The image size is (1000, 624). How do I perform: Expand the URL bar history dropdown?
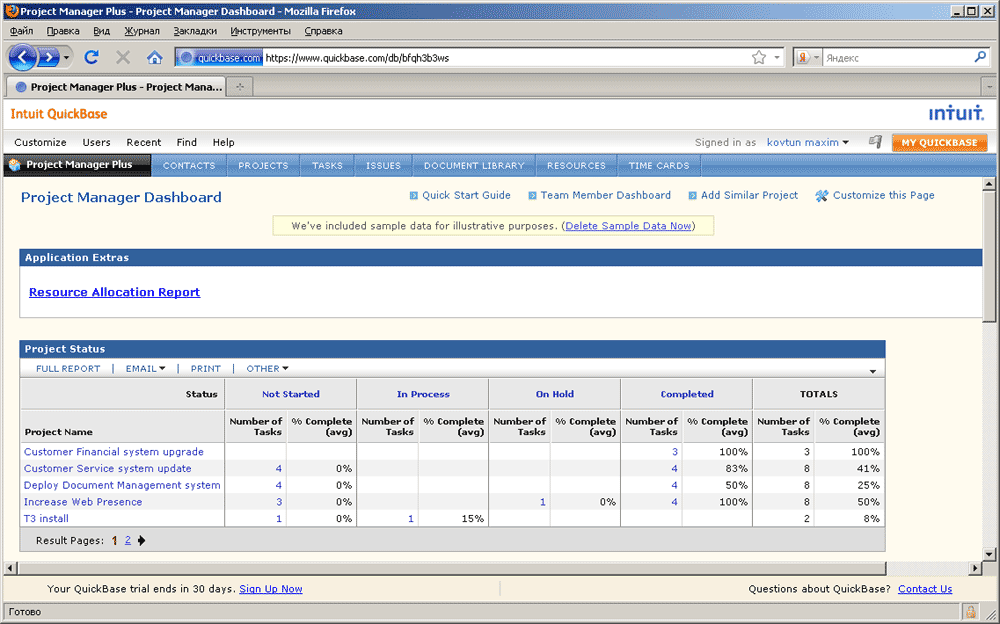point(777,57)
